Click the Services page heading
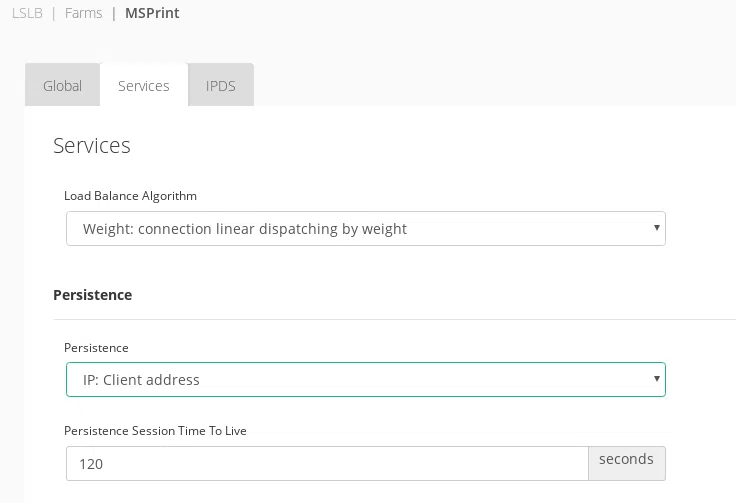736x503 pixels. pos(92,145)
